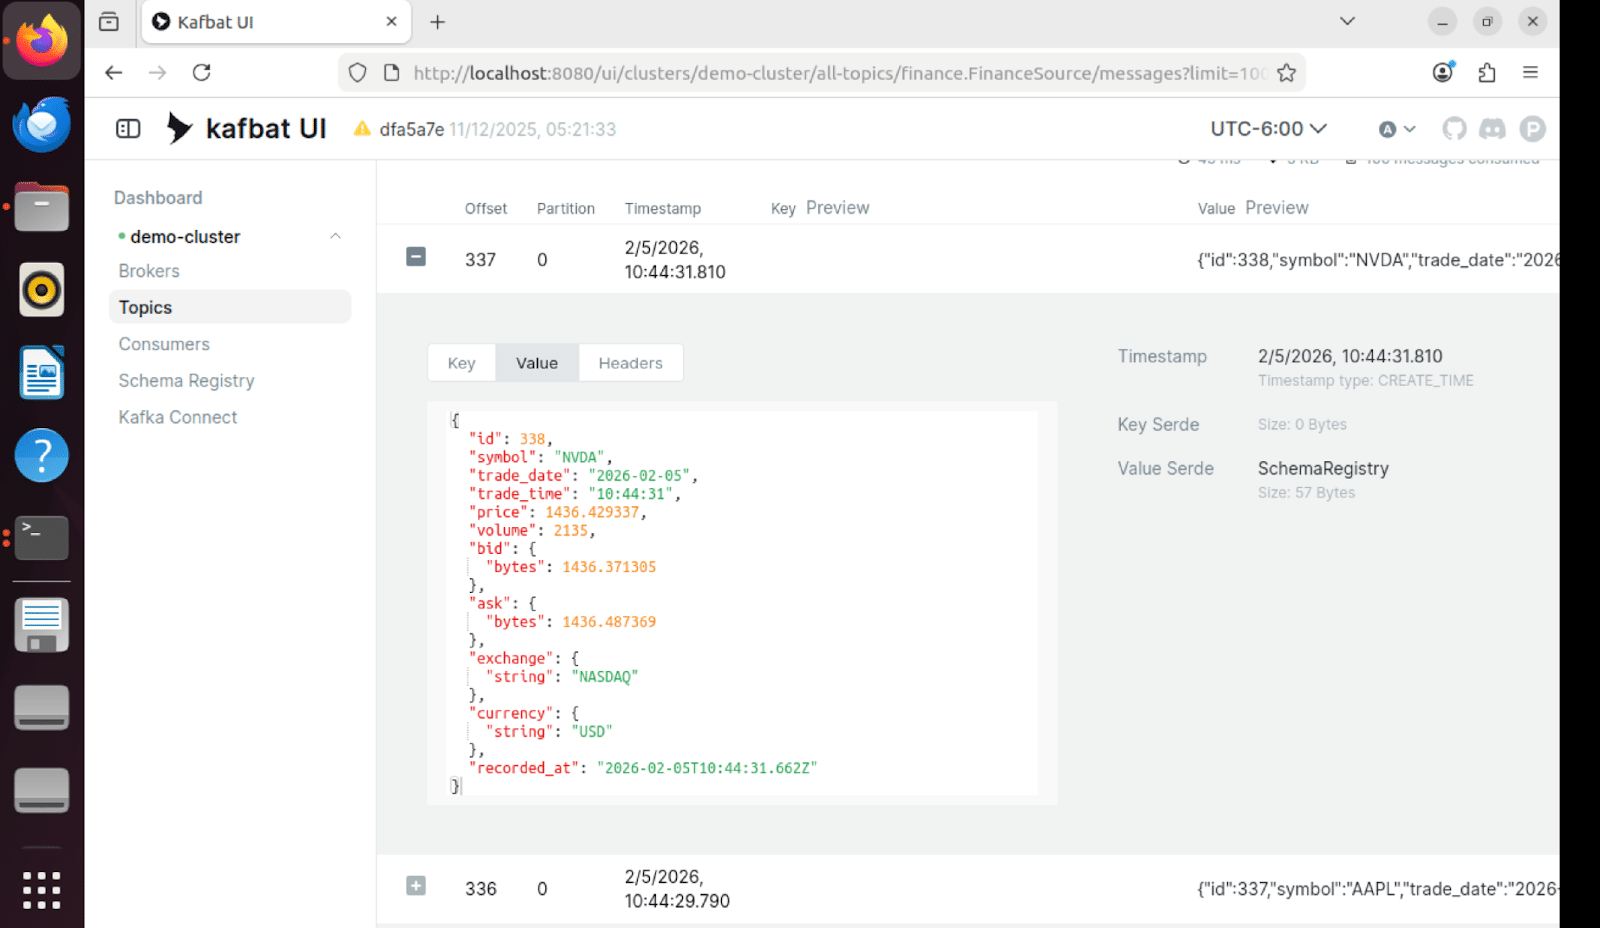Screen dimensions: 1600x928
Task: Open the Firefox hamburger menu
Action: [x=1530, y=72]
